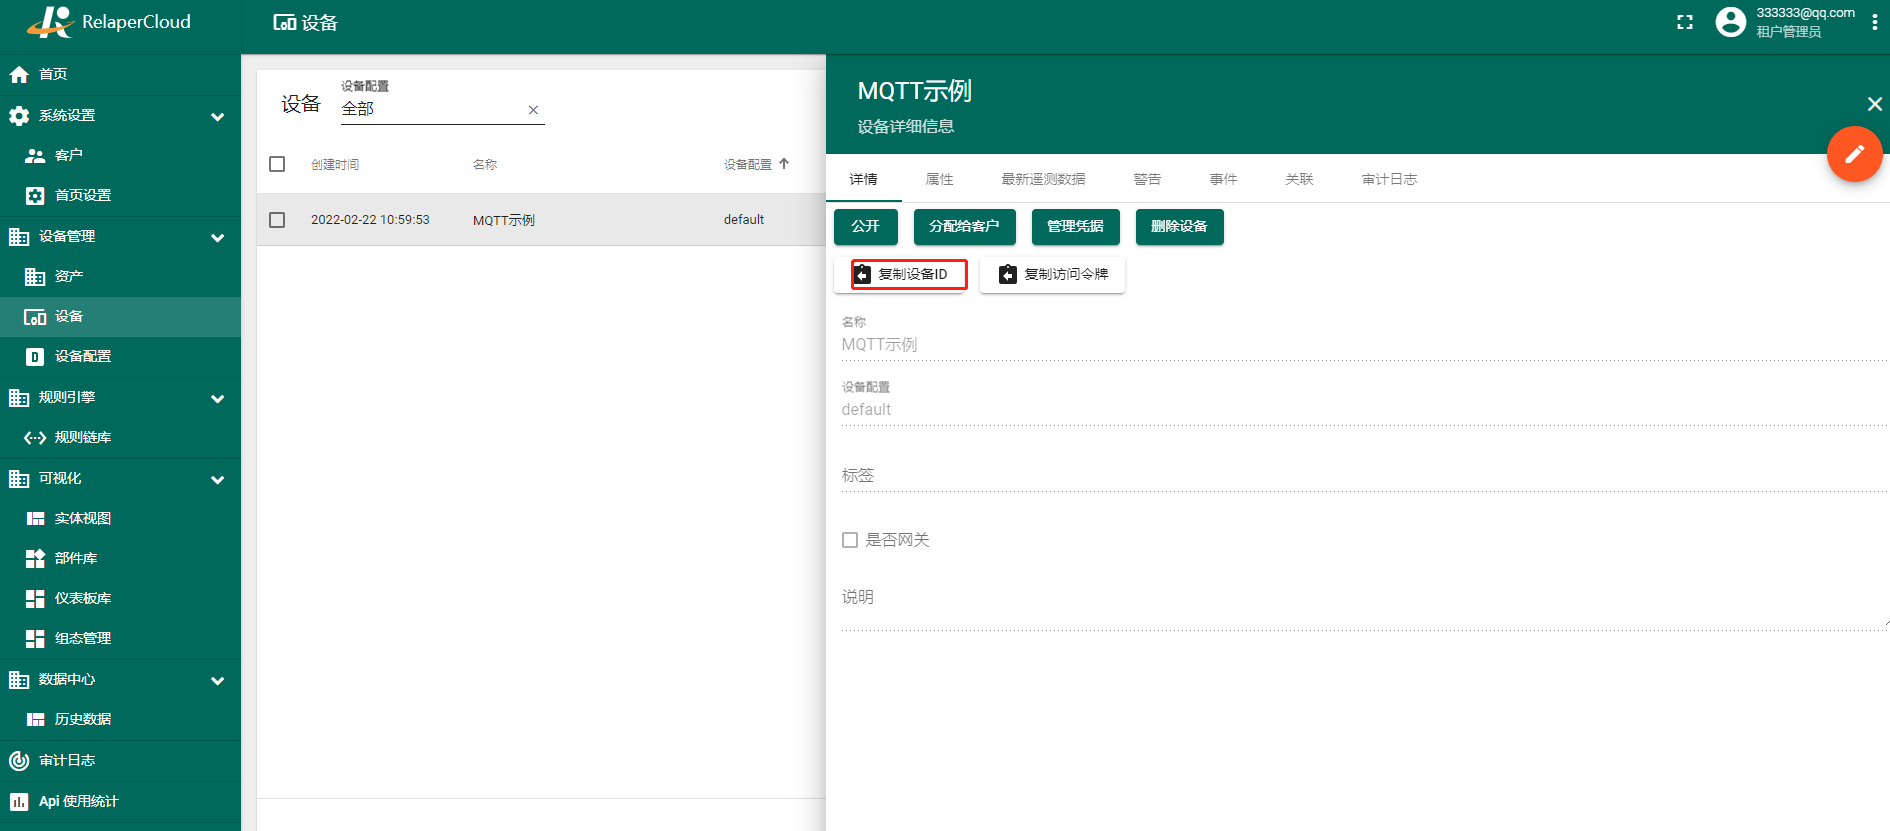Image resolution: width=1890 pixels, height=831 pixels.
Task: Click the 分配给客户 button
Action: (x=964, y=227)
